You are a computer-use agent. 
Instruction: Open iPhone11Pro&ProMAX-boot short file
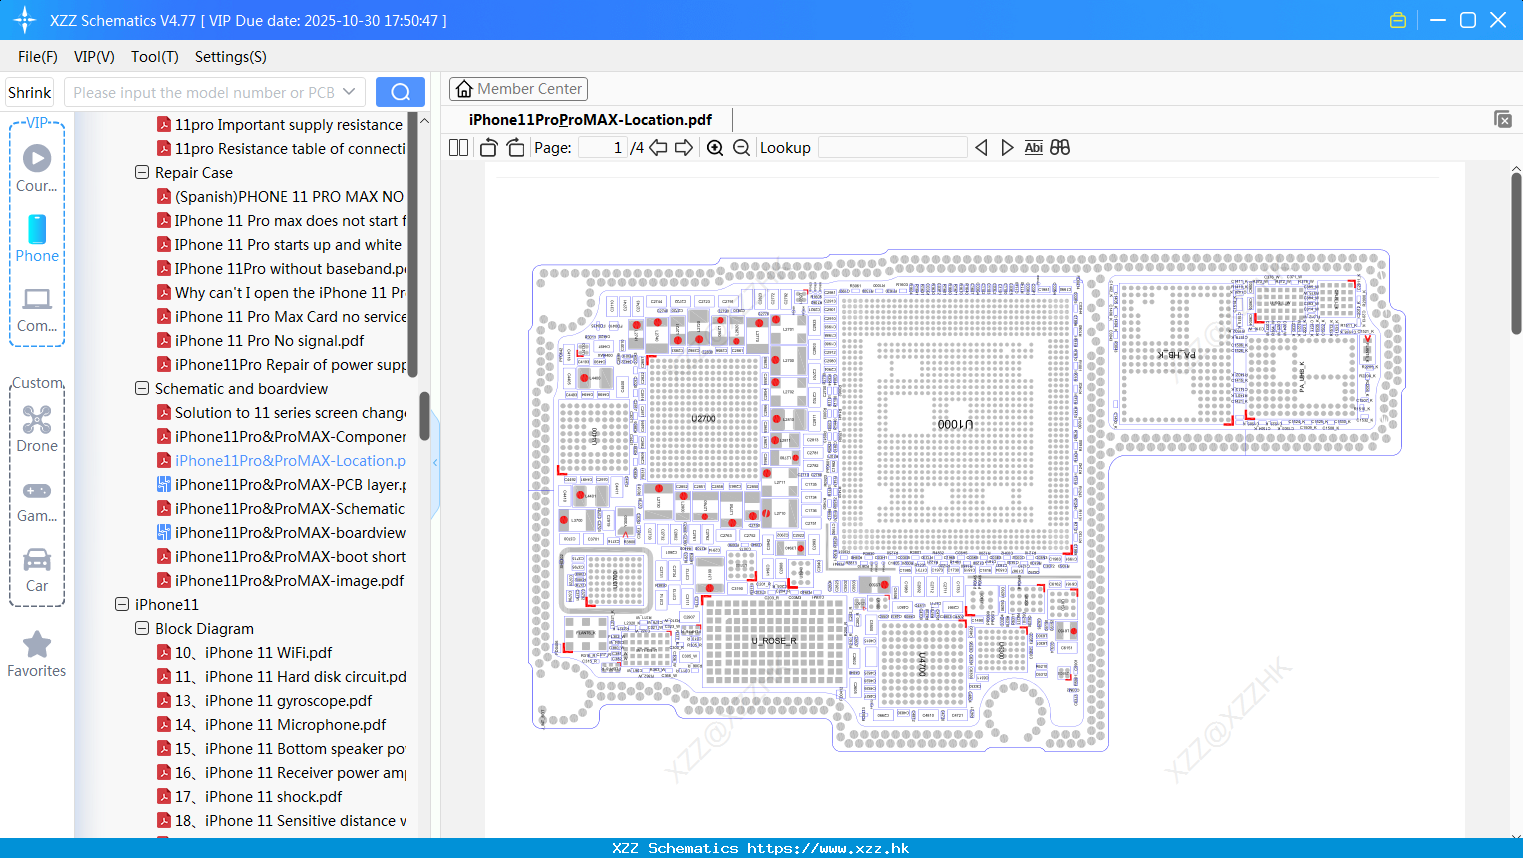(281, 556)
